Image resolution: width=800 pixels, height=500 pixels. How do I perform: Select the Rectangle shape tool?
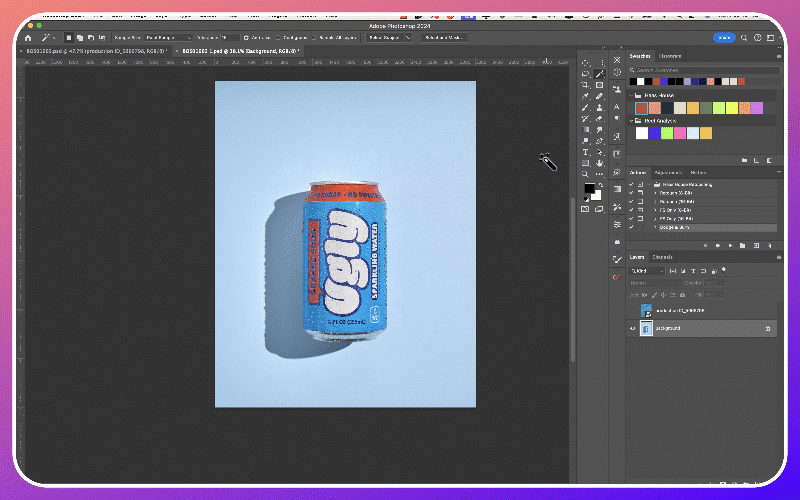pyautogui.click(x=585, y=164)
